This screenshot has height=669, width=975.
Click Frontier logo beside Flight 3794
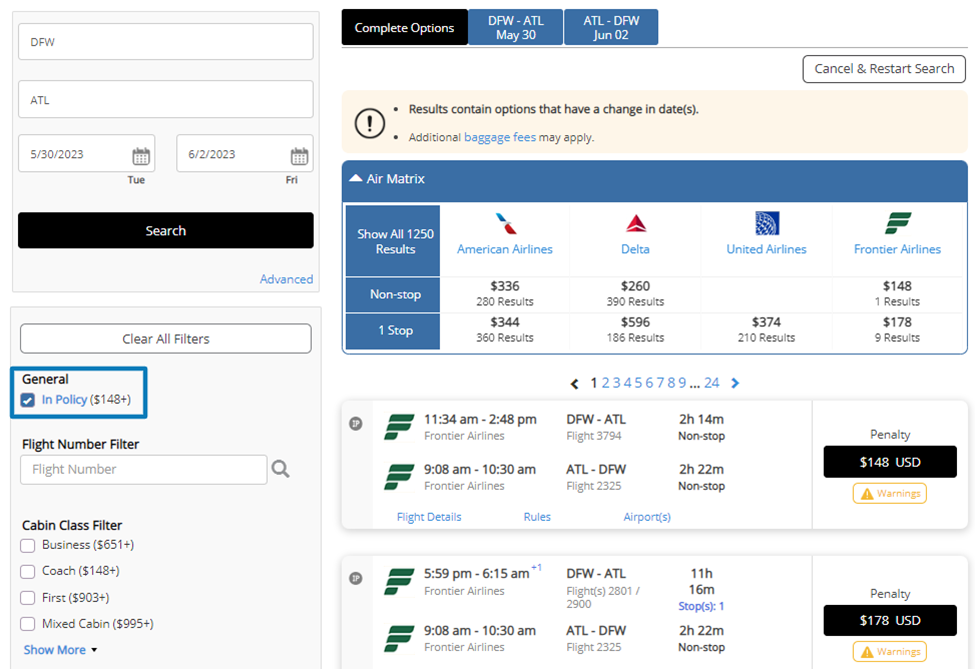point(399,427)
